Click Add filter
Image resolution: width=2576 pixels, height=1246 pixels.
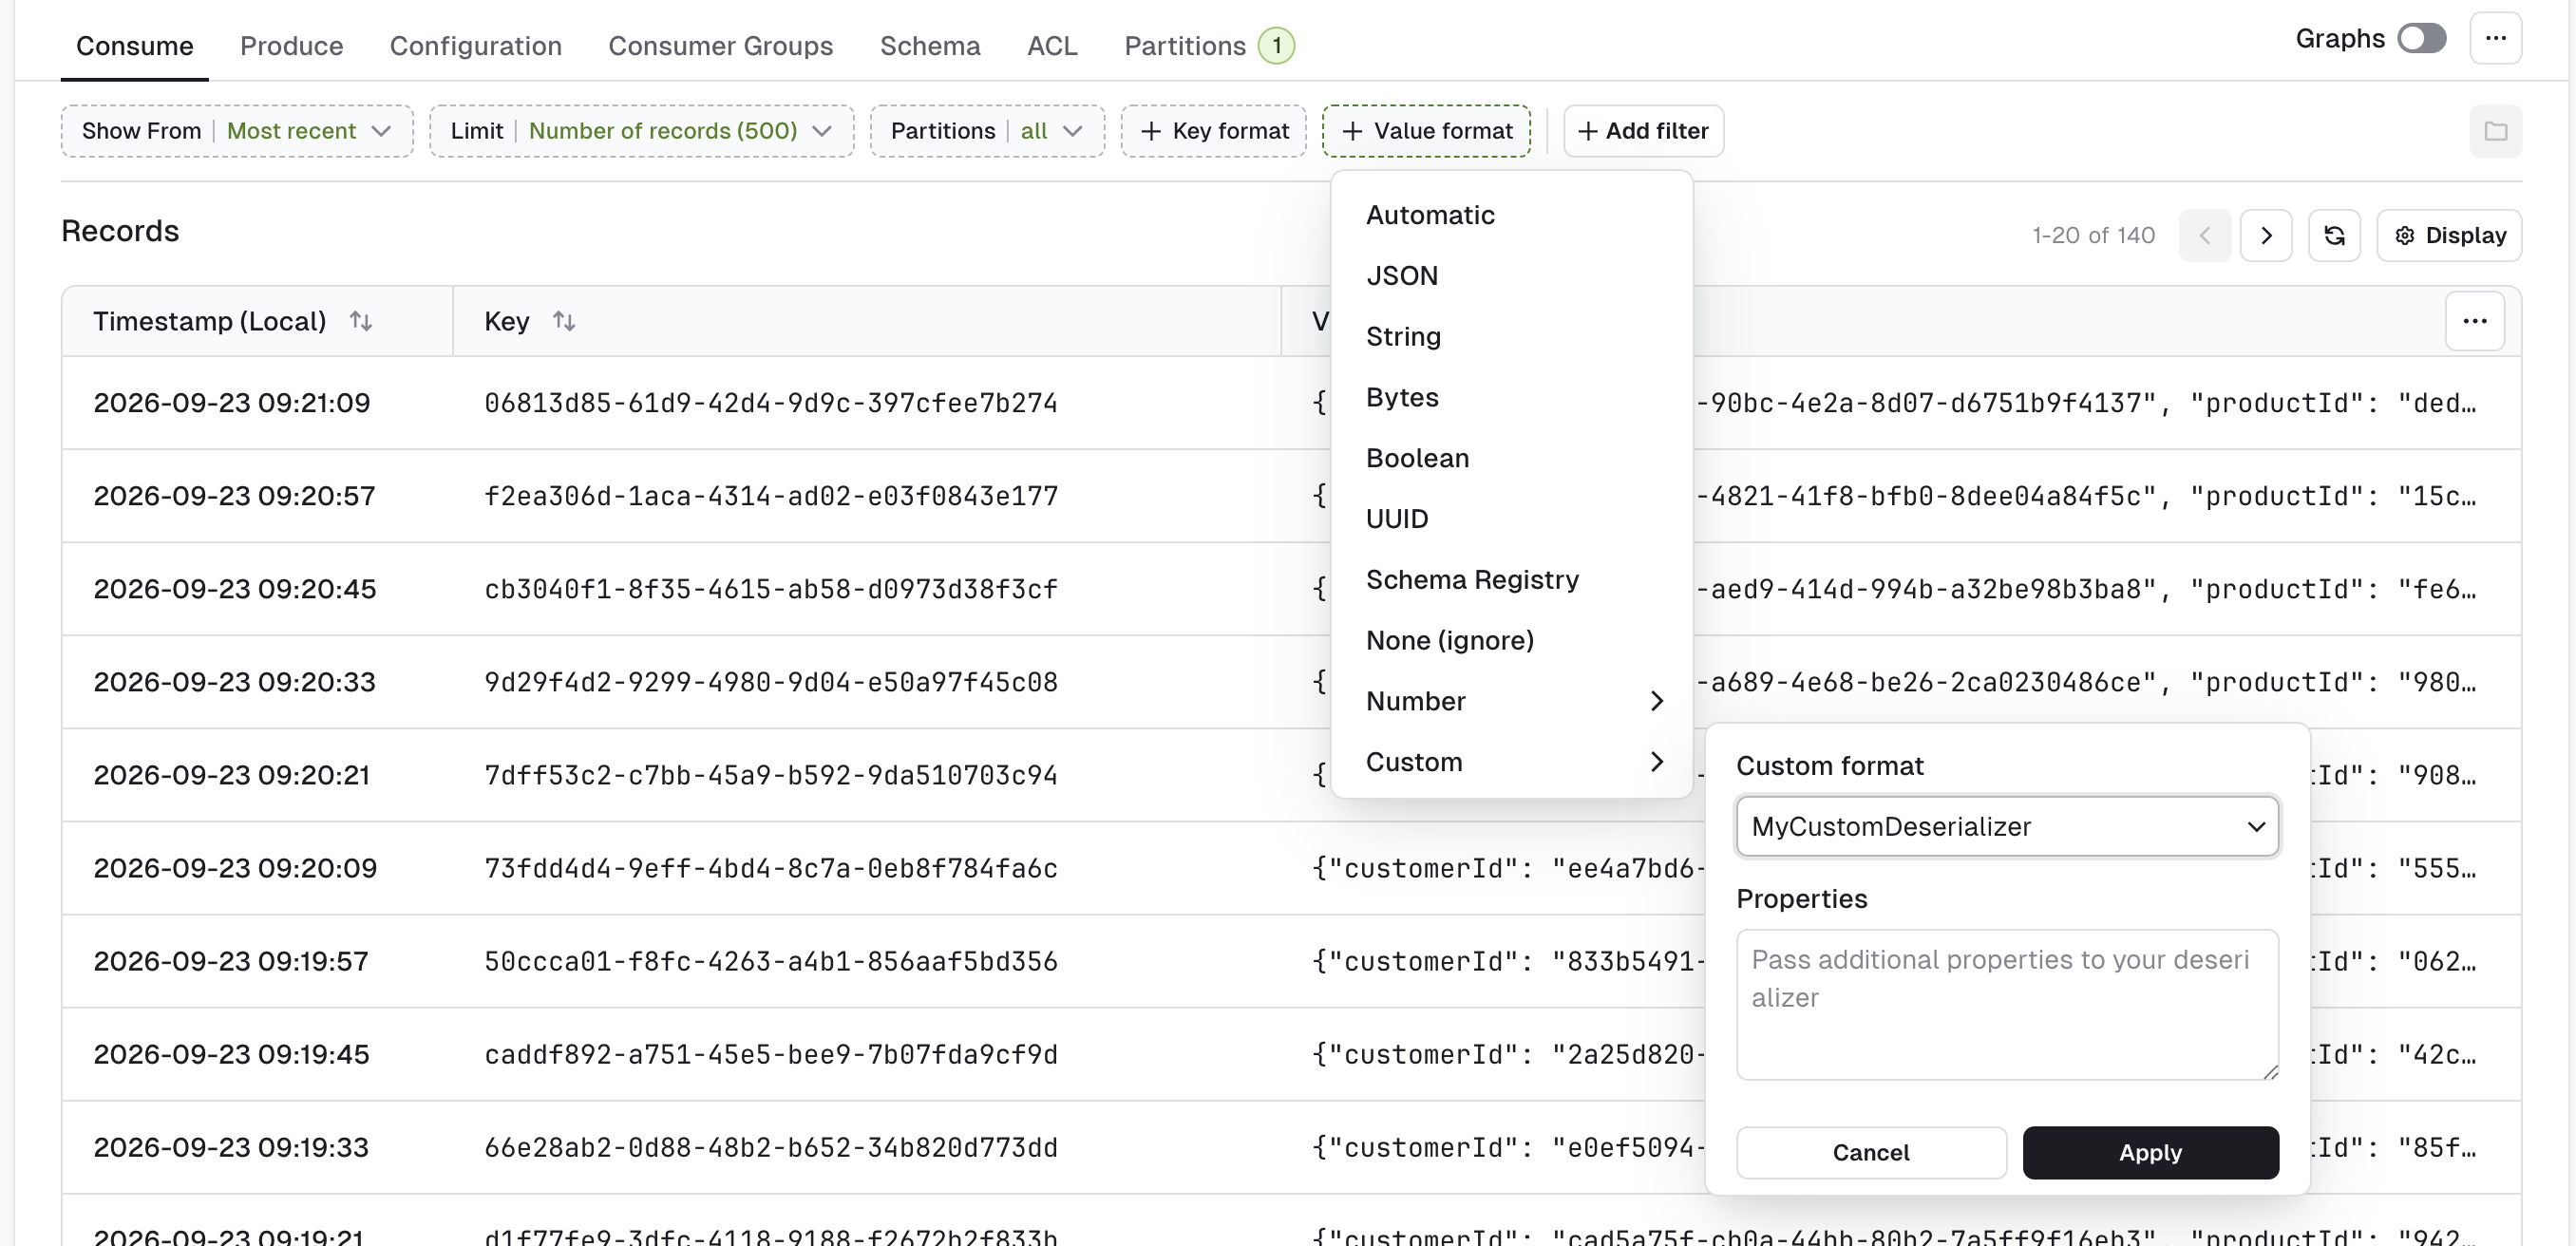(1643, 131)
